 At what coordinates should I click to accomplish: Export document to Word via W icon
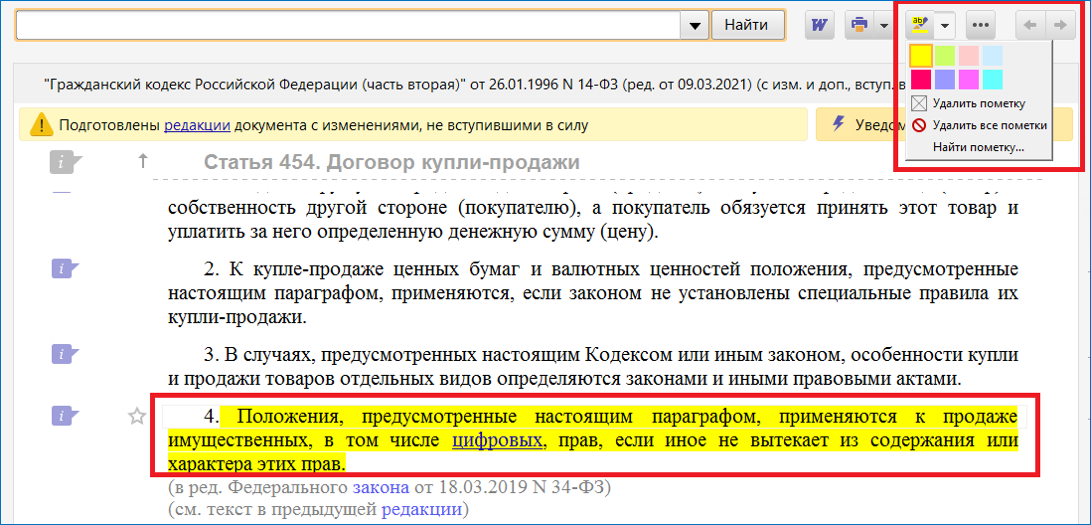click(x=820, y=25)
